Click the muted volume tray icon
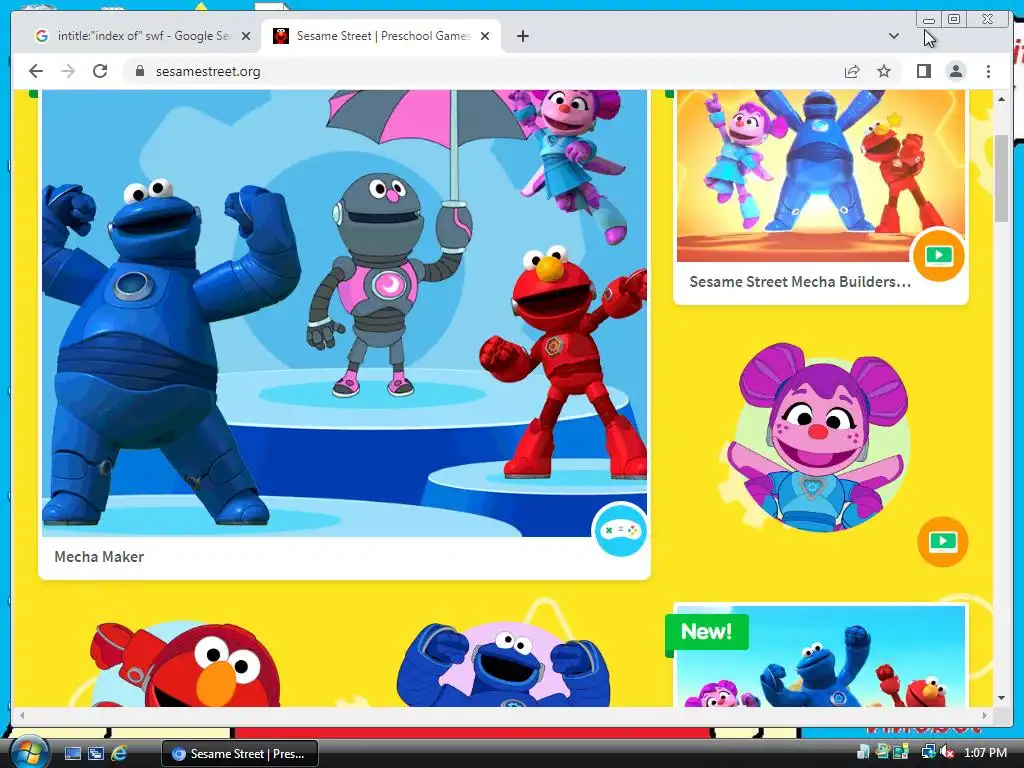1024x768 pixels. [x=946, y=752]
